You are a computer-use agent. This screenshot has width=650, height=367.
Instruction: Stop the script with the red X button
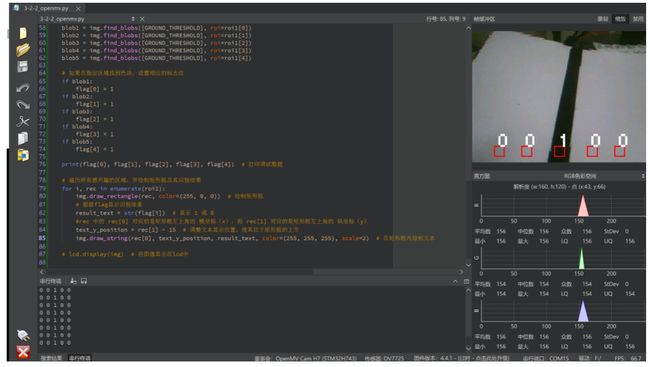click(23, 352)
